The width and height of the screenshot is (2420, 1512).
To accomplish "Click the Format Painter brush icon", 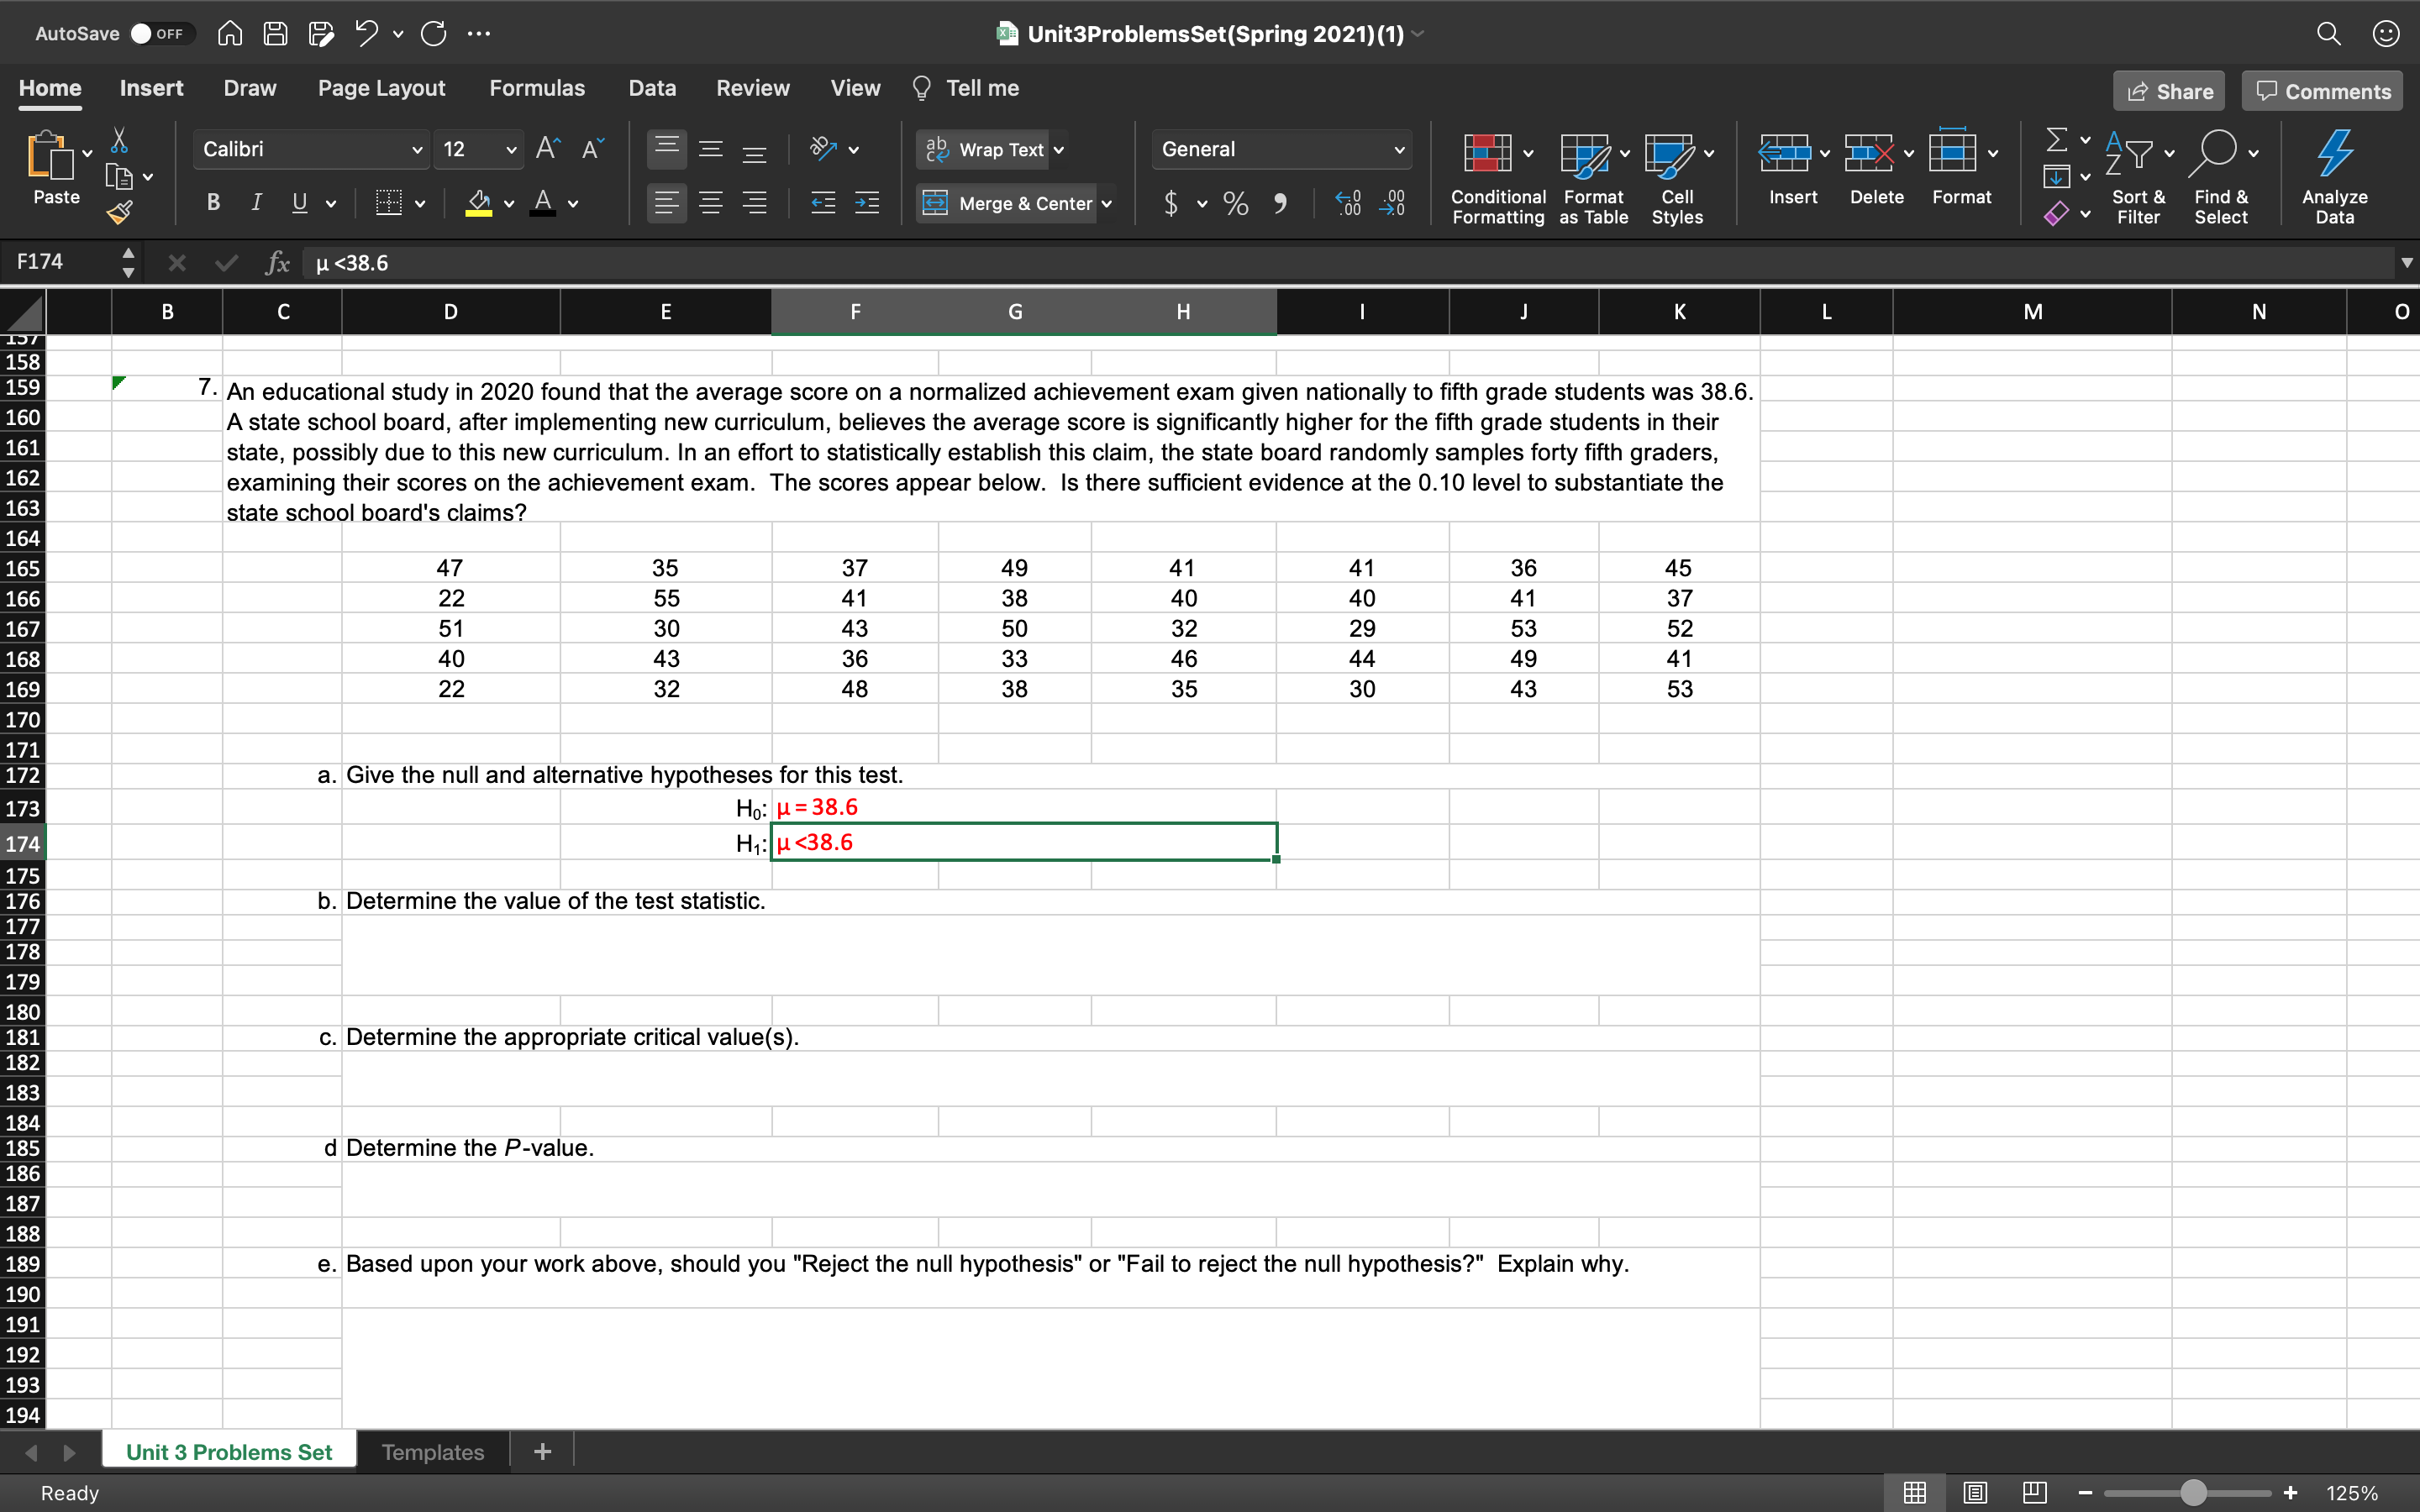I will click(119, 212).
